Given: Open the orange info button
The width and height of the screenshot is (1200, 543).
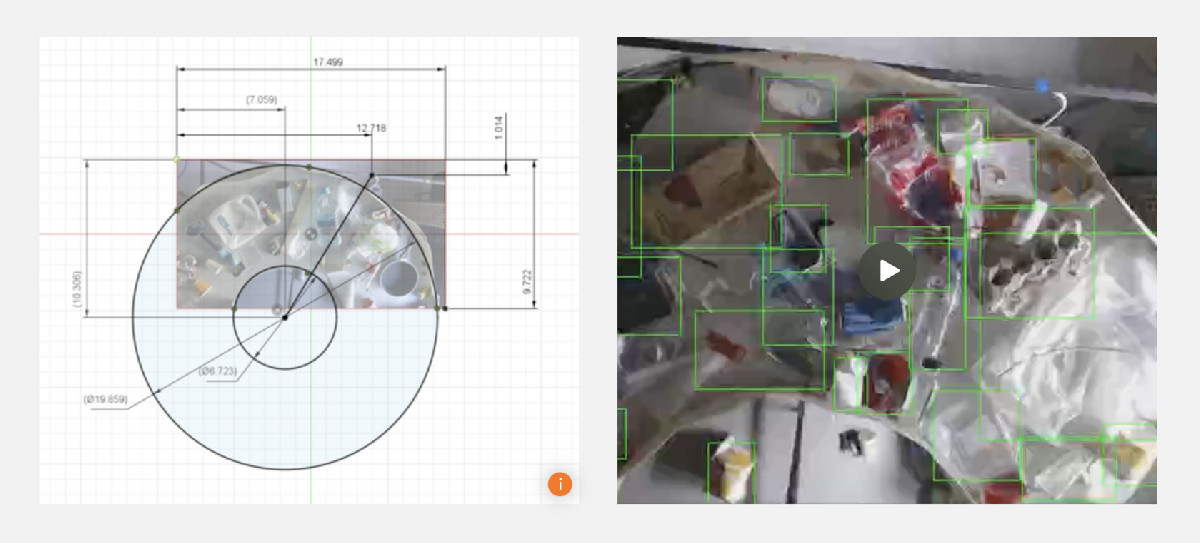Looking at the screenshot, I should tap(560, 484).
